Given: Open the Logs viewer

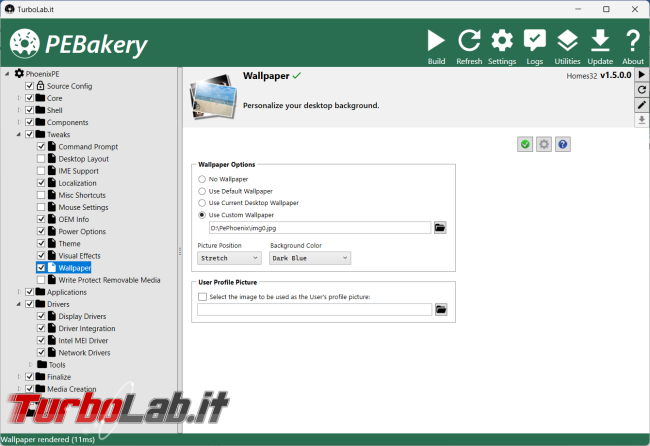Looking at the screenshot, I should point(535,46).
